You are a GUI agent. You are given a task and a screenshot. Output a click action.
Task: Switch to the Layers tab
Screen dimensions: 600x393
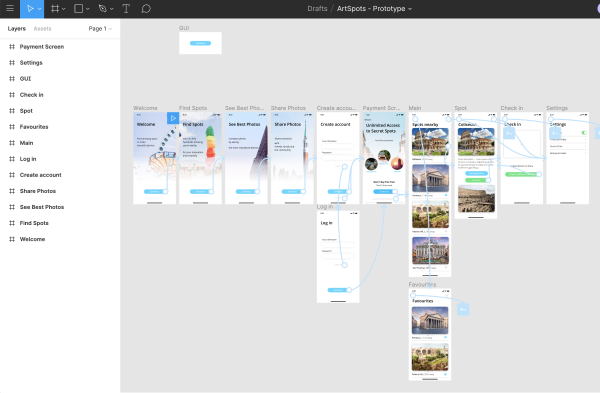17,29
